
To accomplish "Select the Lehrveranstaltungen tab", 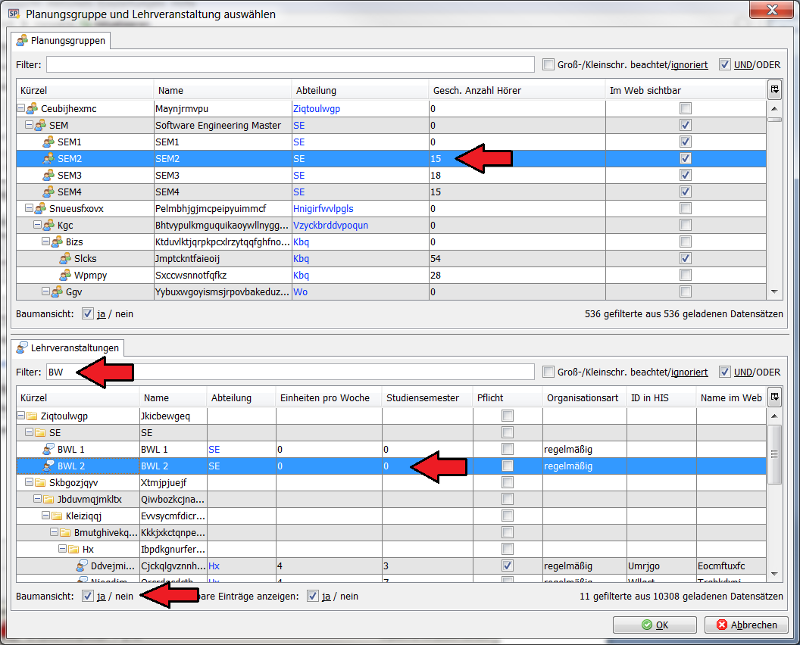I will pyautogui.click(x=68, y=348).
